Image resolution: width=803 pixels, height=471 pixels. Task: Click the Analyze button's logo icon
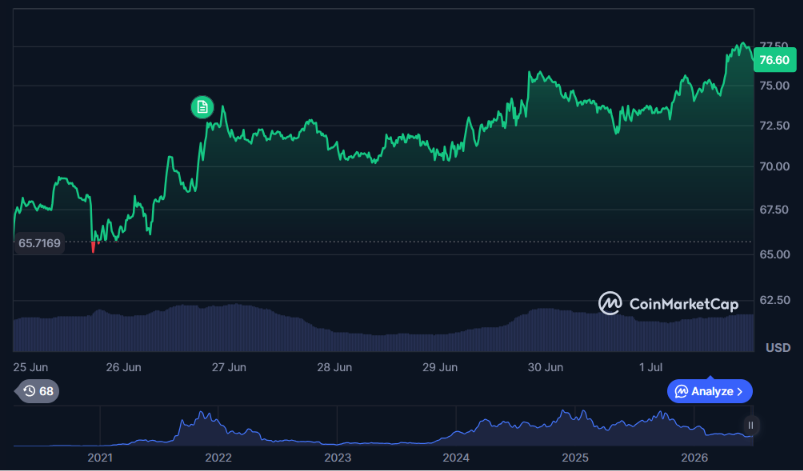pos(681,392)
